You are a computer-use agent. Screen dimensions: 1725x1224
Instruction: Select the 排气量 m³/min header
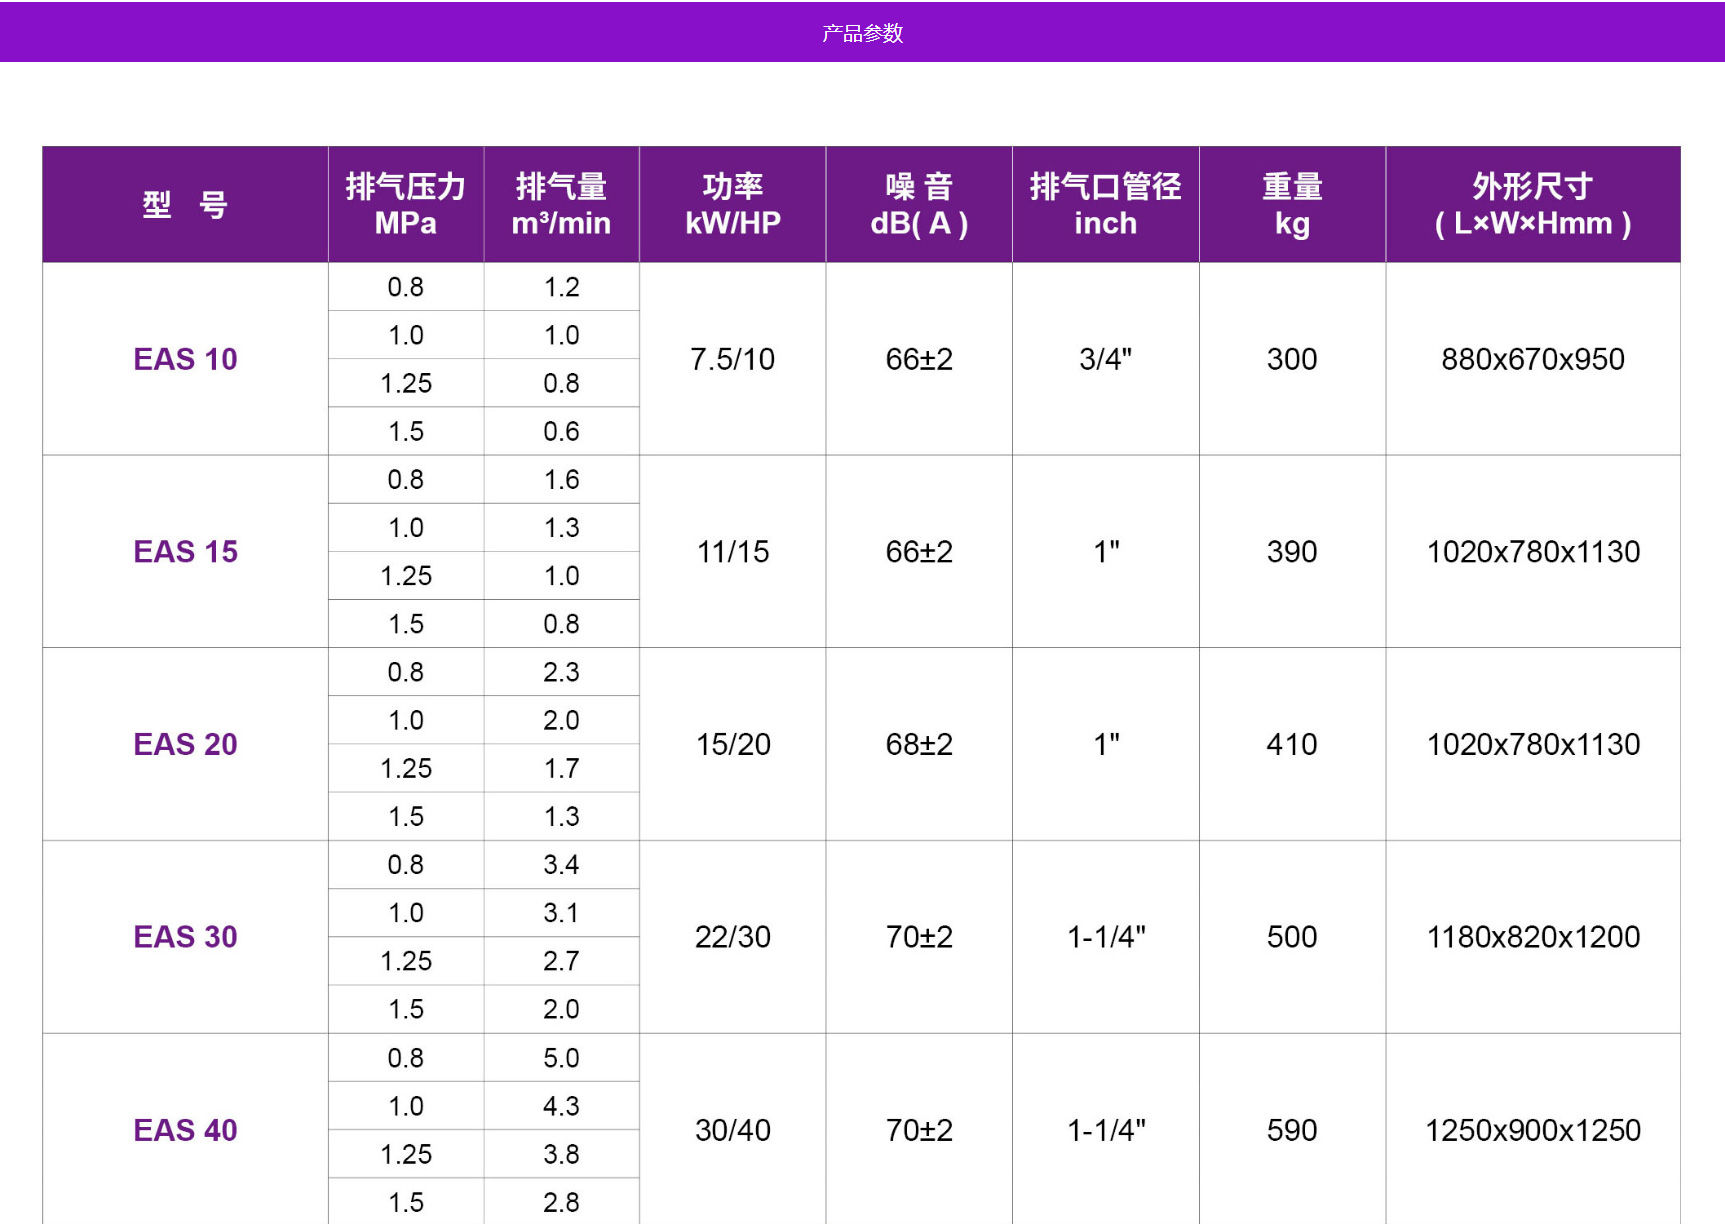pos(561,204)
